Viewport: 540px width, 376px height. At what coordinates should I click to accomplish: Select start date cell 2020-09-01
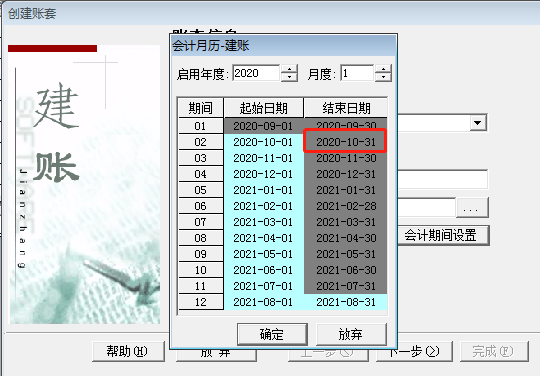pyautogui.click(x=263, y=126)
